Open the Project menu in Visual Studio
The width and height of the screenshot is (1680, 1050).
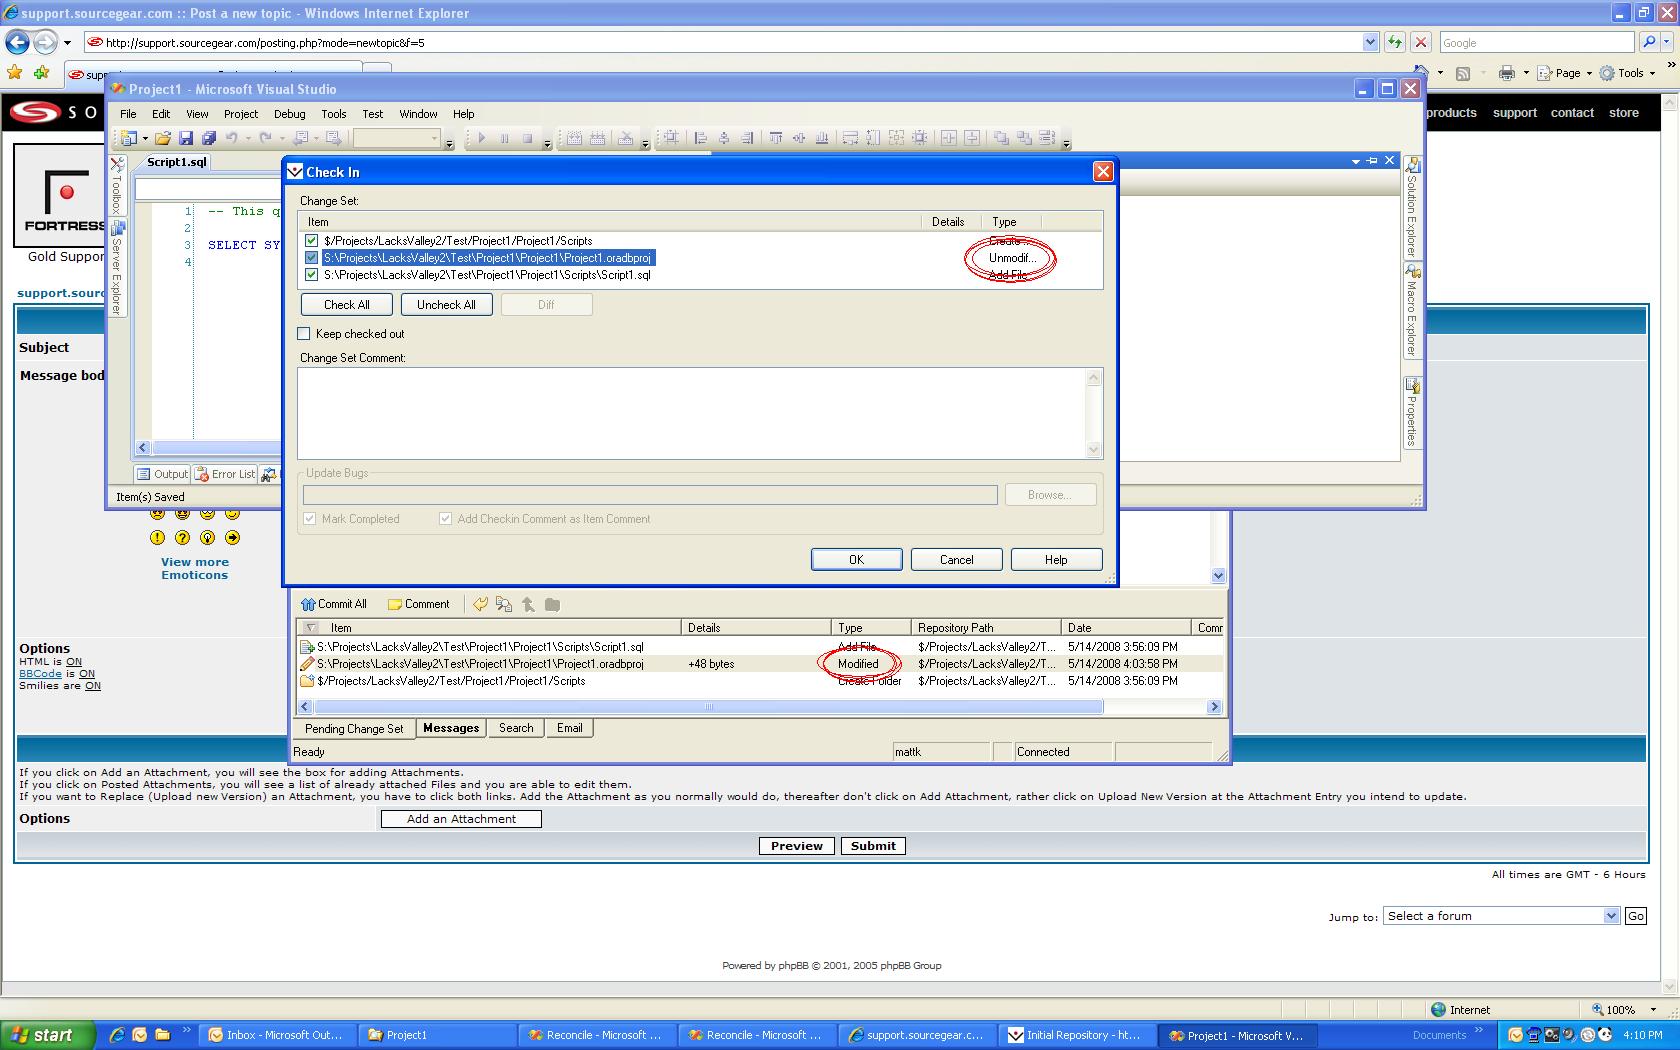point(240,114)
